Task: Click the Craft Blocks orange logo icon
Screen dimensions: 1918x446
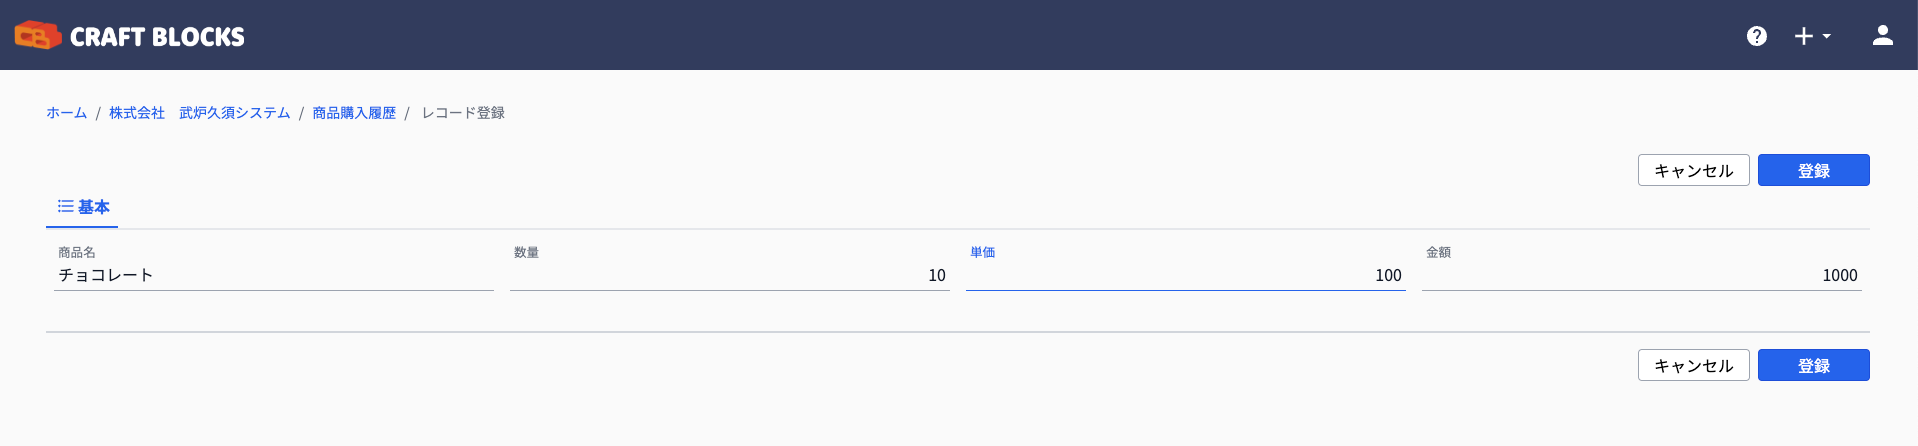Action: pyautogui.click(x=38, y=36)
